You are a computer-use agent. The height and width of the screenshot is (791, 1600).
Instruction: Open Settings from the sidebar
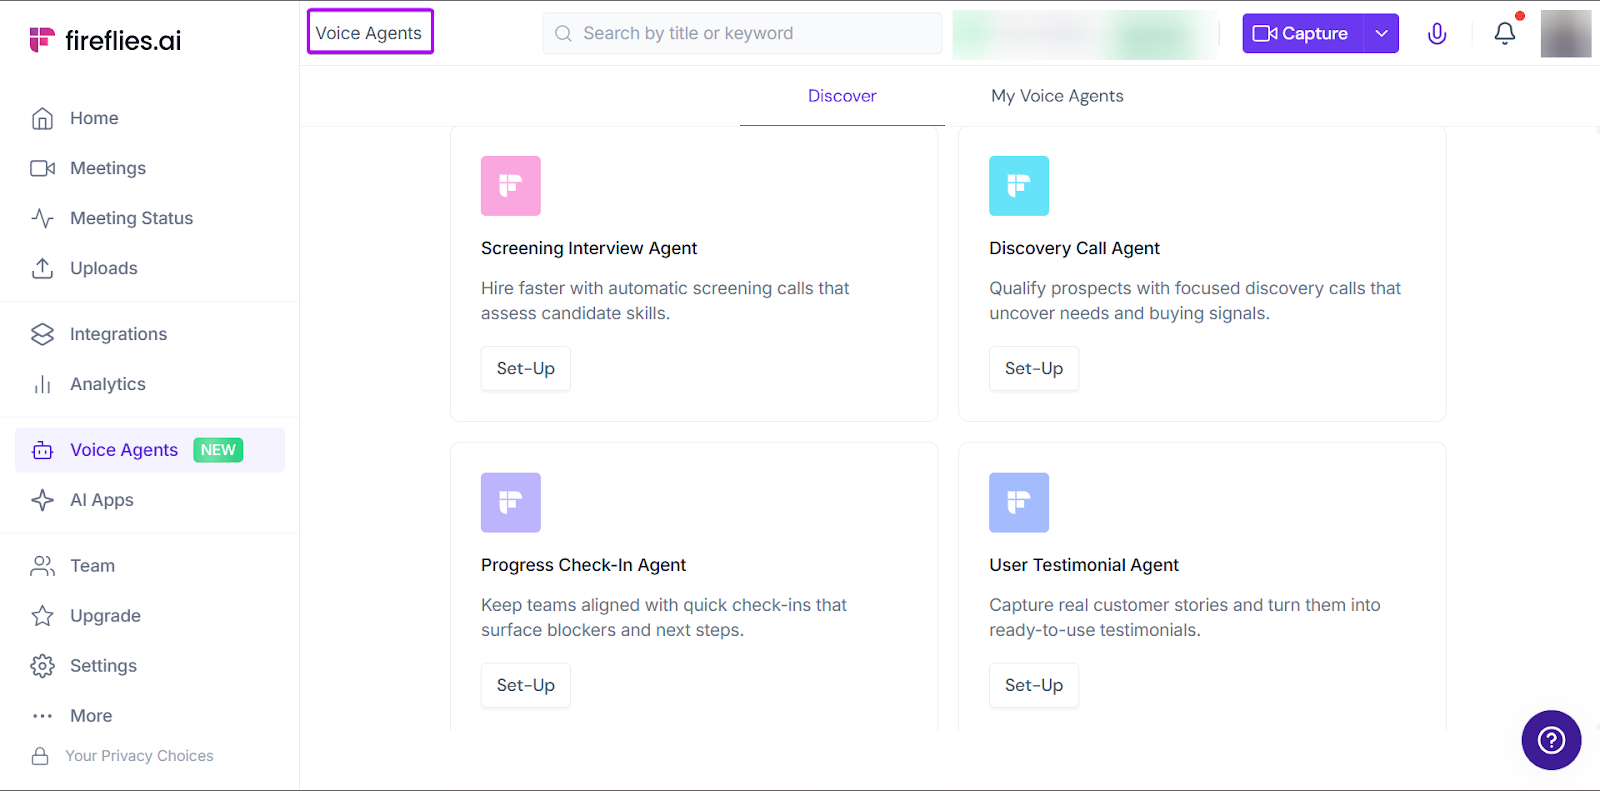click(103, 666)
